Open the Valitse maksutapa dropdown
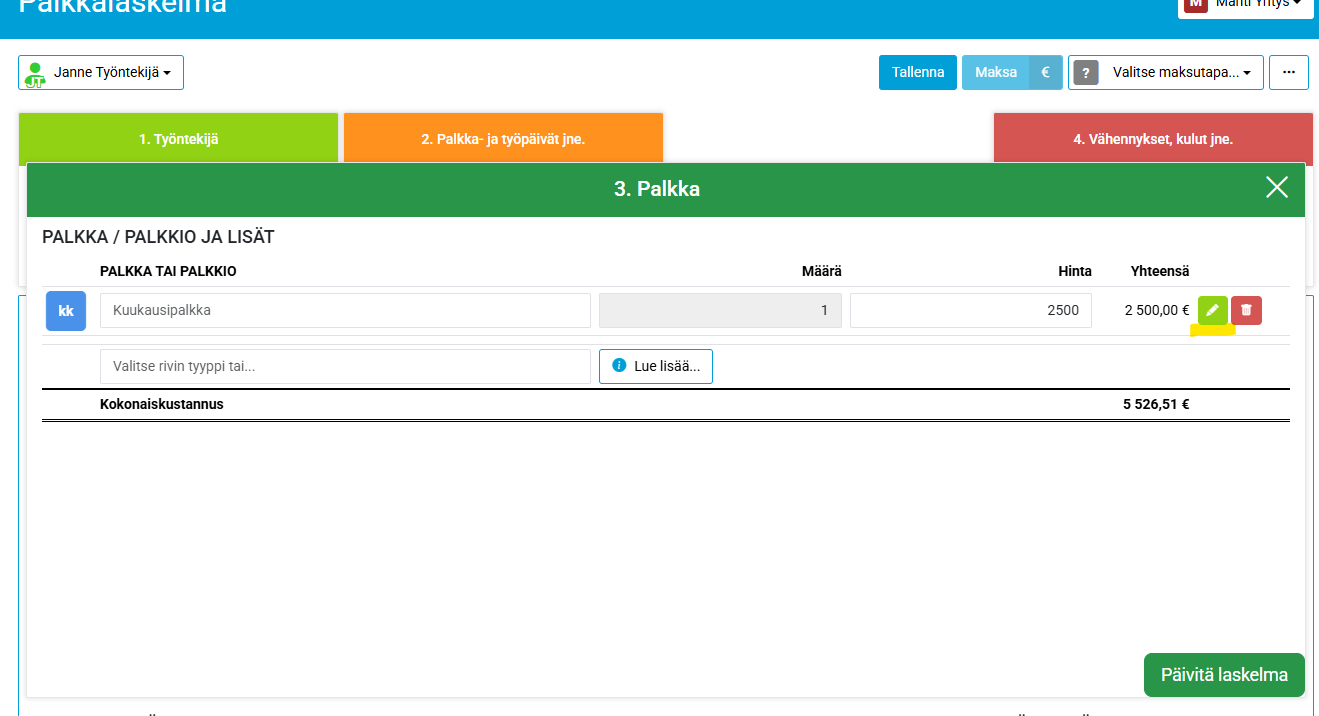This screenshot has height=716, width=1319. (x=1181, y=72)
